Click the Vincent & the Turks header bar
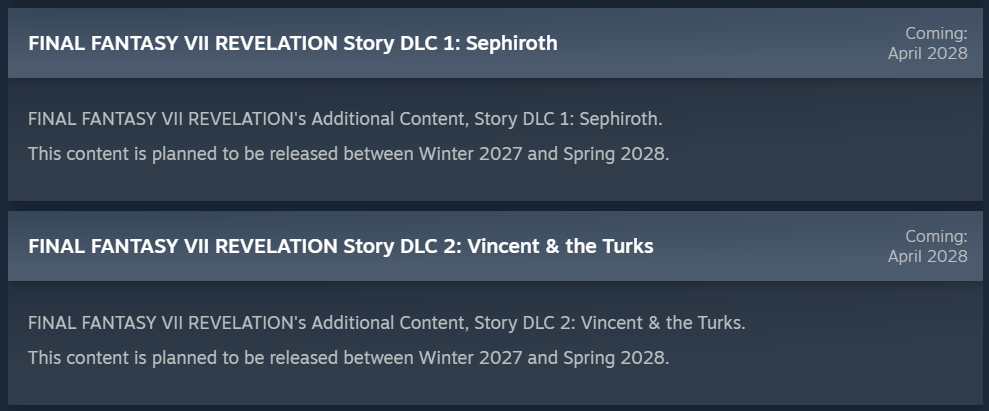The height and width of the screenshot is (411, 989). coord(495,246)
